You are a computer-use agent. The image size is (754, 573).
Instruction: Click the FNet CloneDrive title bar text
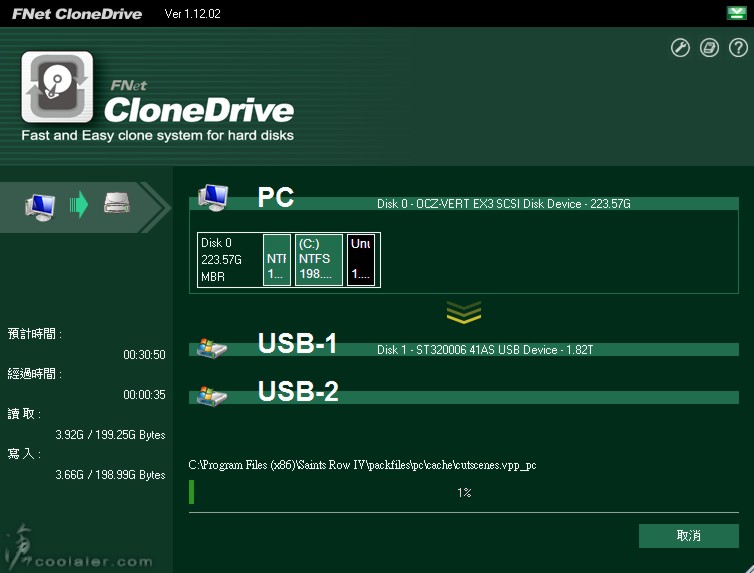[77, 13]
